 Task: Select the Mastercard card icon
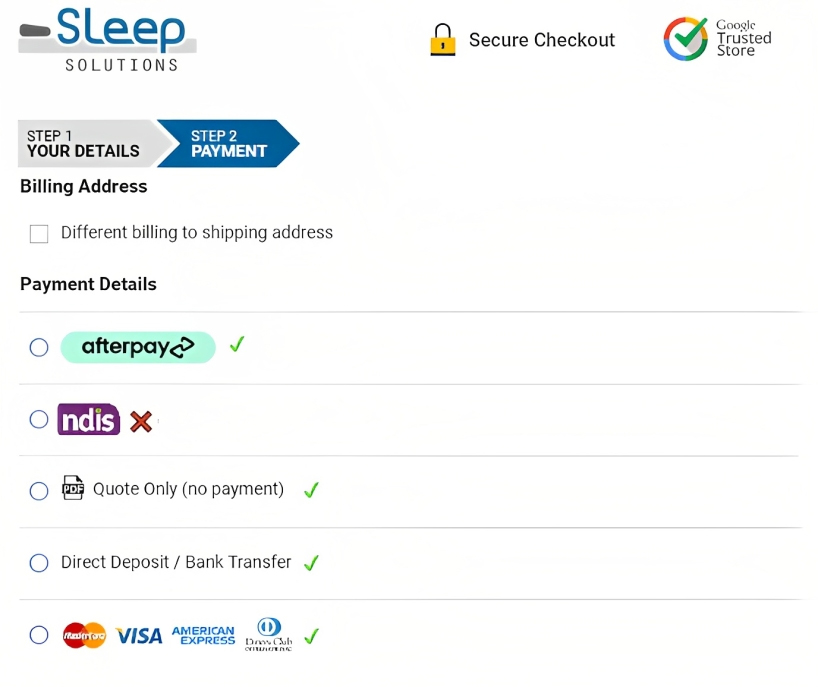point(84,634)
